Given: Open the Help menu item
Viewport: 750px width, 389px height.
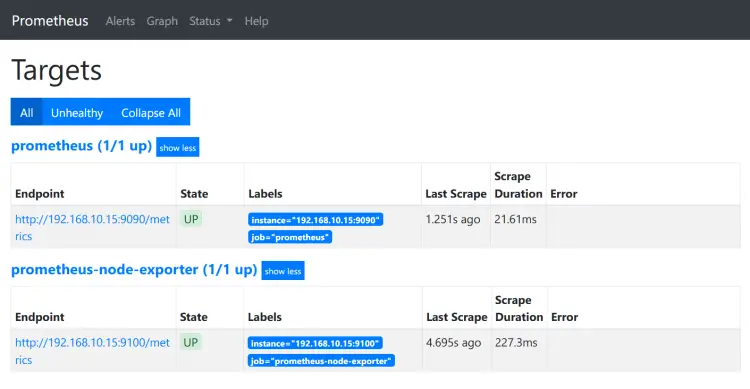Looking at the screenshot, I should click(x=256, y=21).
